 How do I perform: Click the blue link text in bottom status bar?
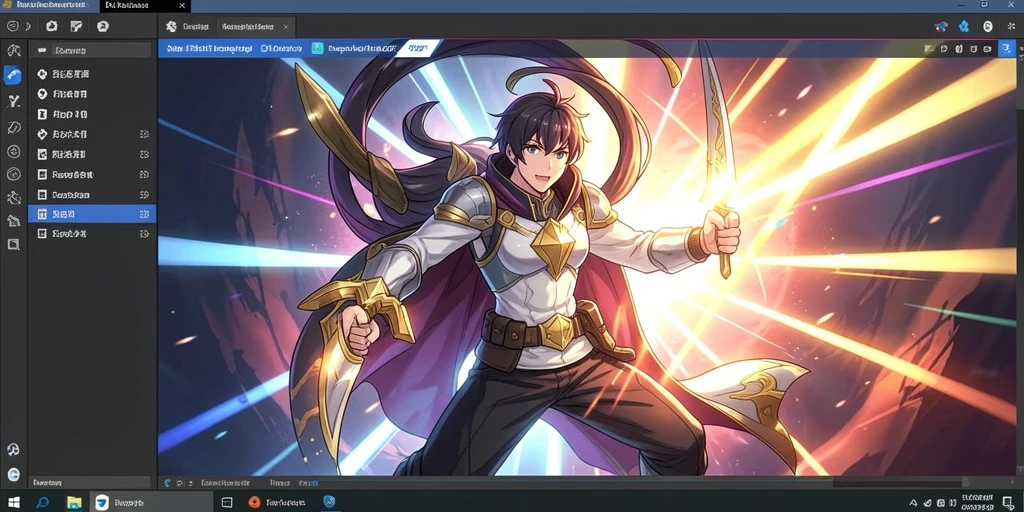[x=307, y=483]
